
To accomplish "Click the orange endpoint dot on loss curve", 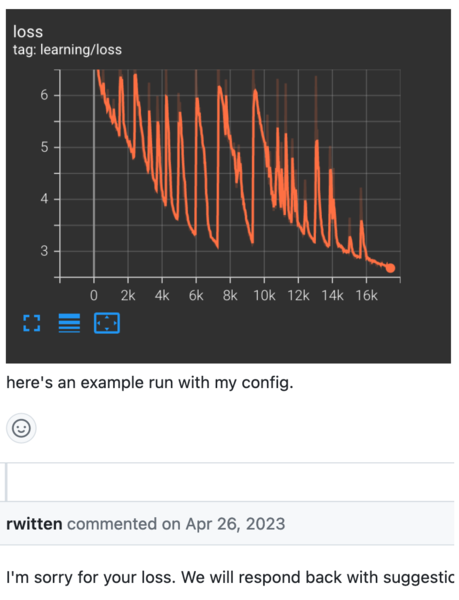I will (390, 268).
